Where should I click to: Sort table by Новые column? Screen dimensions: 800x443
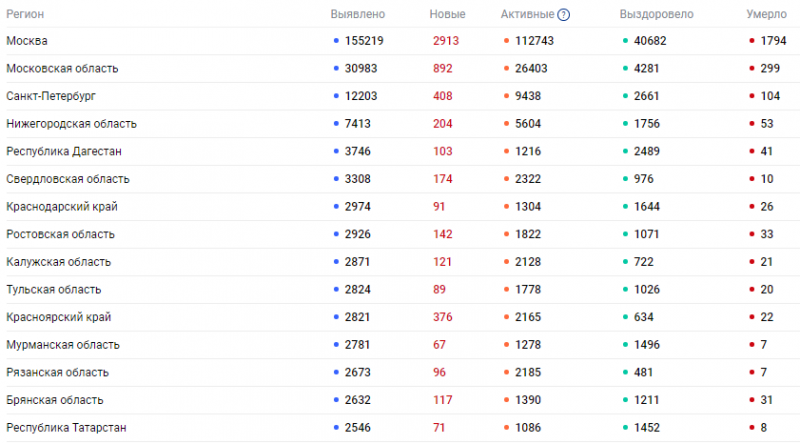[x=447, y=14]
